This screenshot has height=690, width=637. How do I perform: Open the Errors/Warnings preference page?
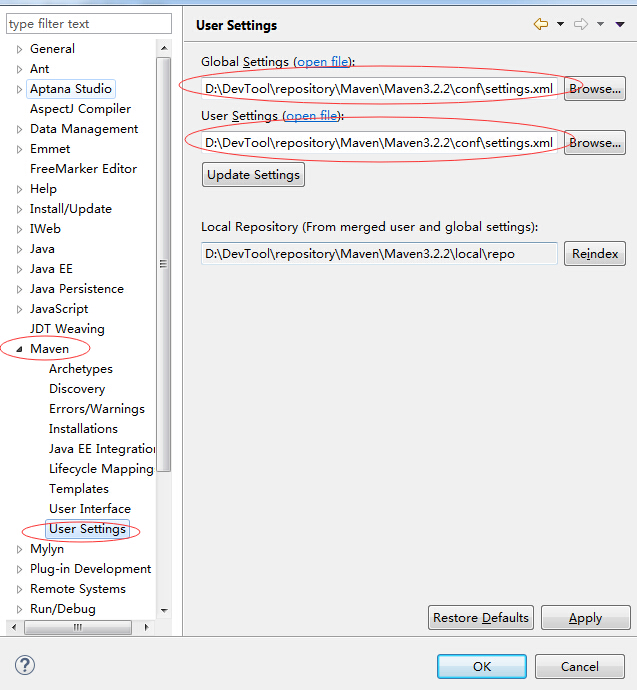[x=96, y=409]
